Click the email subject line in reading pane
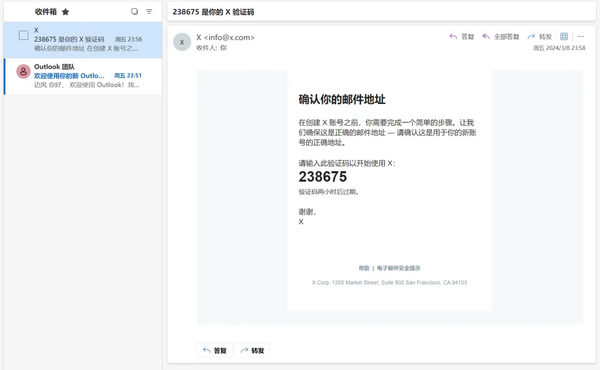The image size is (600, 370). [x=213, y=12]
